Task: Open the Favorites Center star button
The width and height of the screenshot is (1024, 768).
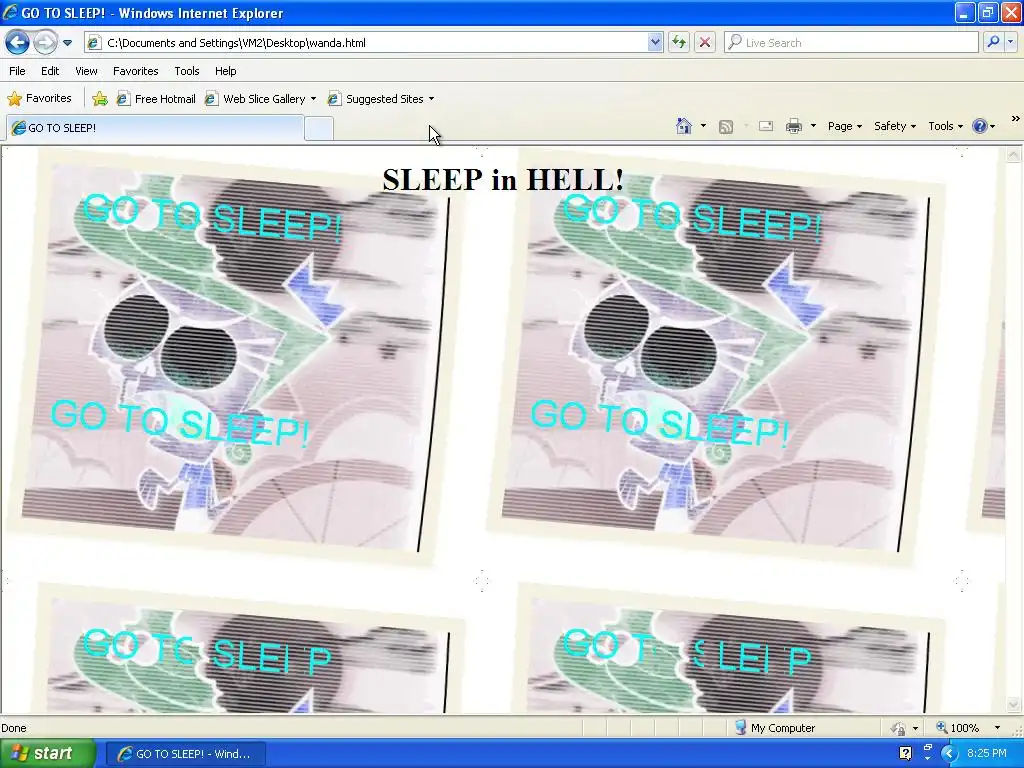Action: coord(39,99)
